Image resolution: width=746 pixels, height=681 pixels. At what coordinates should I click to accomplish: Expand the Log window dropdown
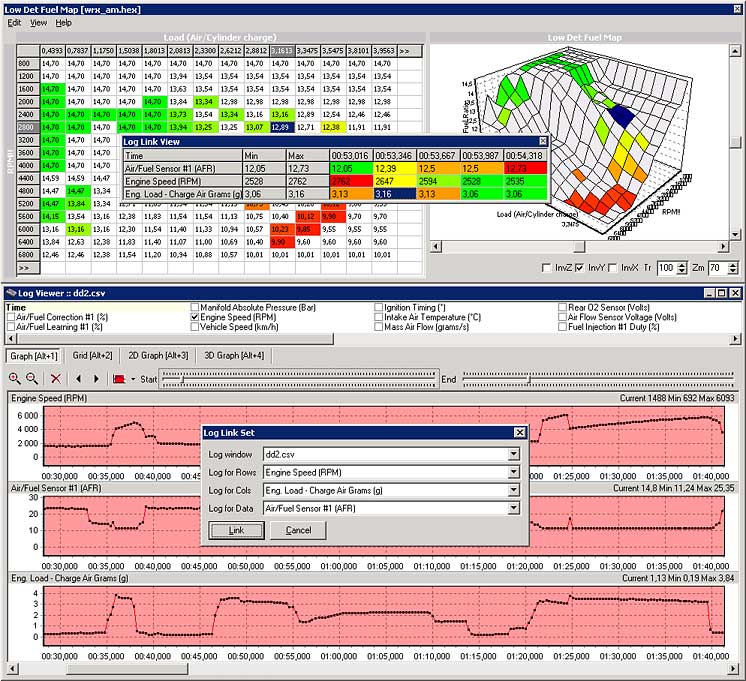click(x=513, y=454)
